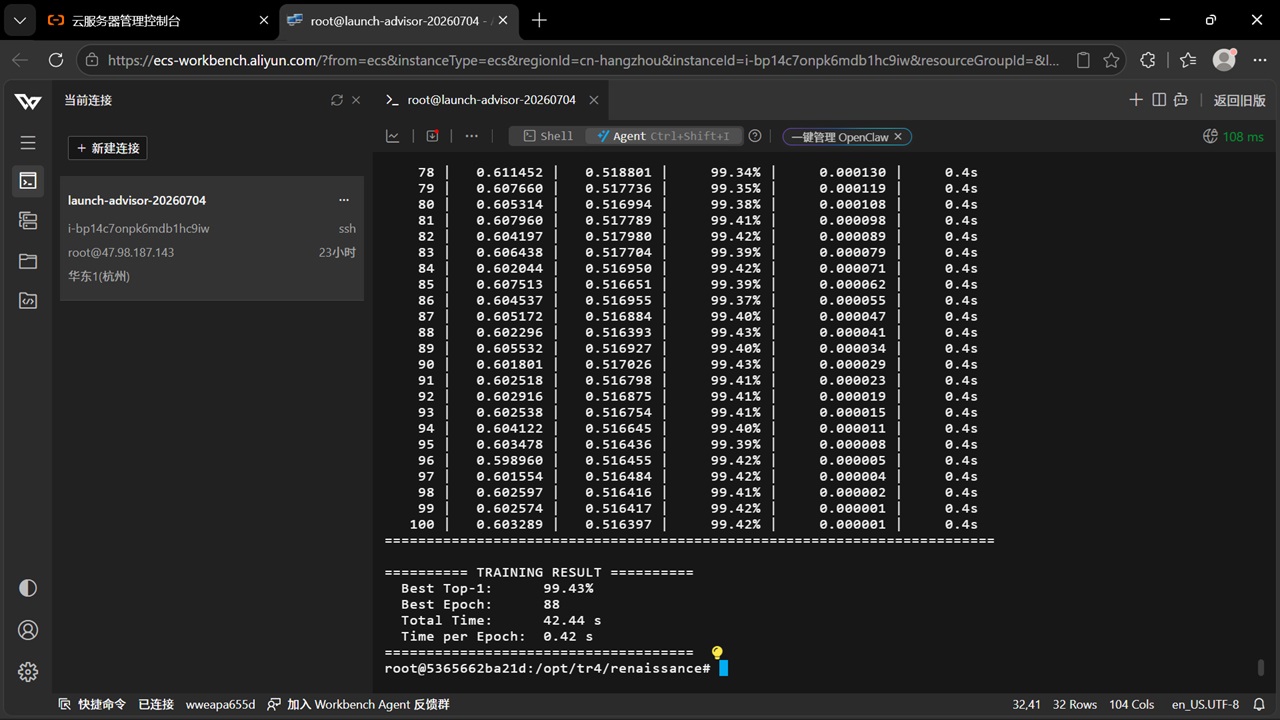
Task: Select the root@launch-advisor-20260704 terminal tab
Action: (491, 100)
